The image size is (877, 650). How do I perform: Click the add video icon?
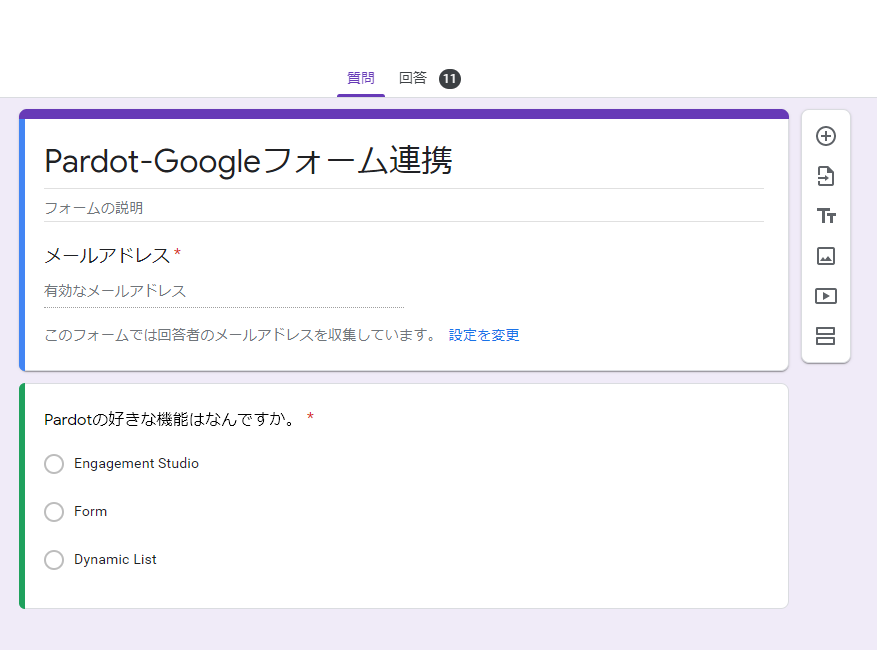click(x=826, y=296)
